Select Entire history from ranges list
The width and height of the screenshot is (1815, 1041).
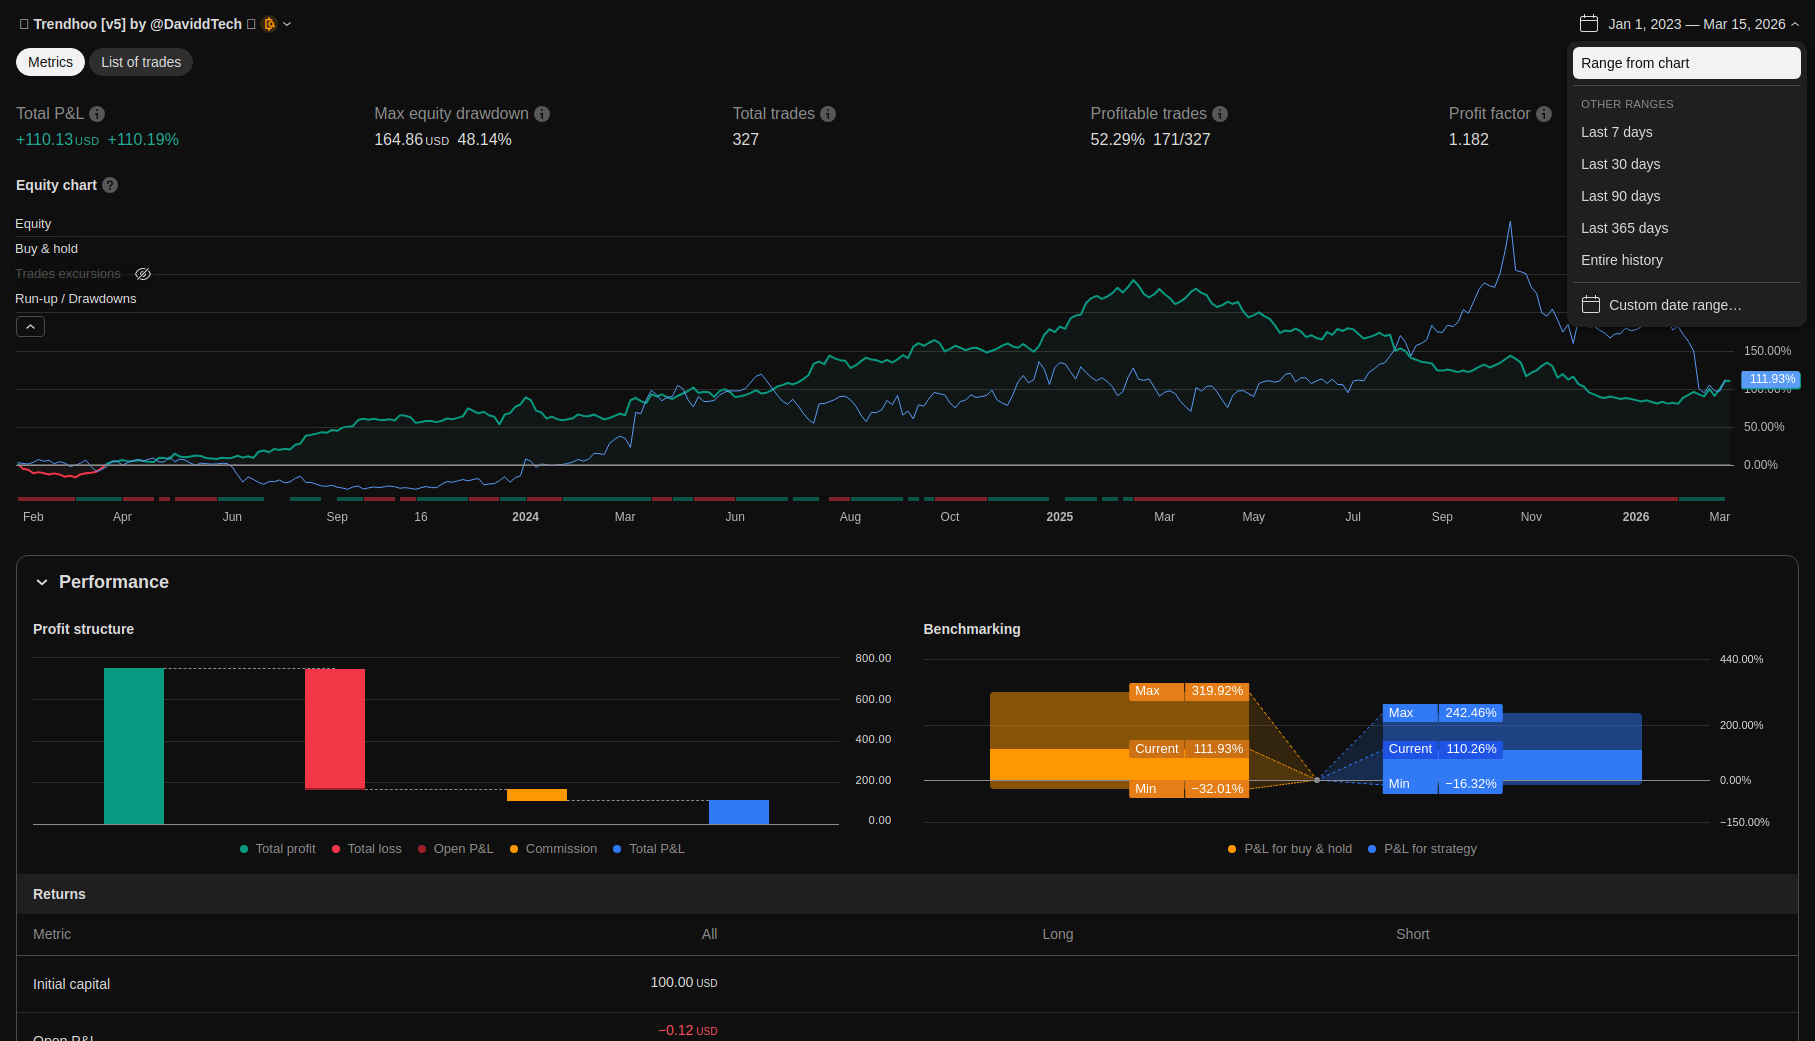[1622, 260]
